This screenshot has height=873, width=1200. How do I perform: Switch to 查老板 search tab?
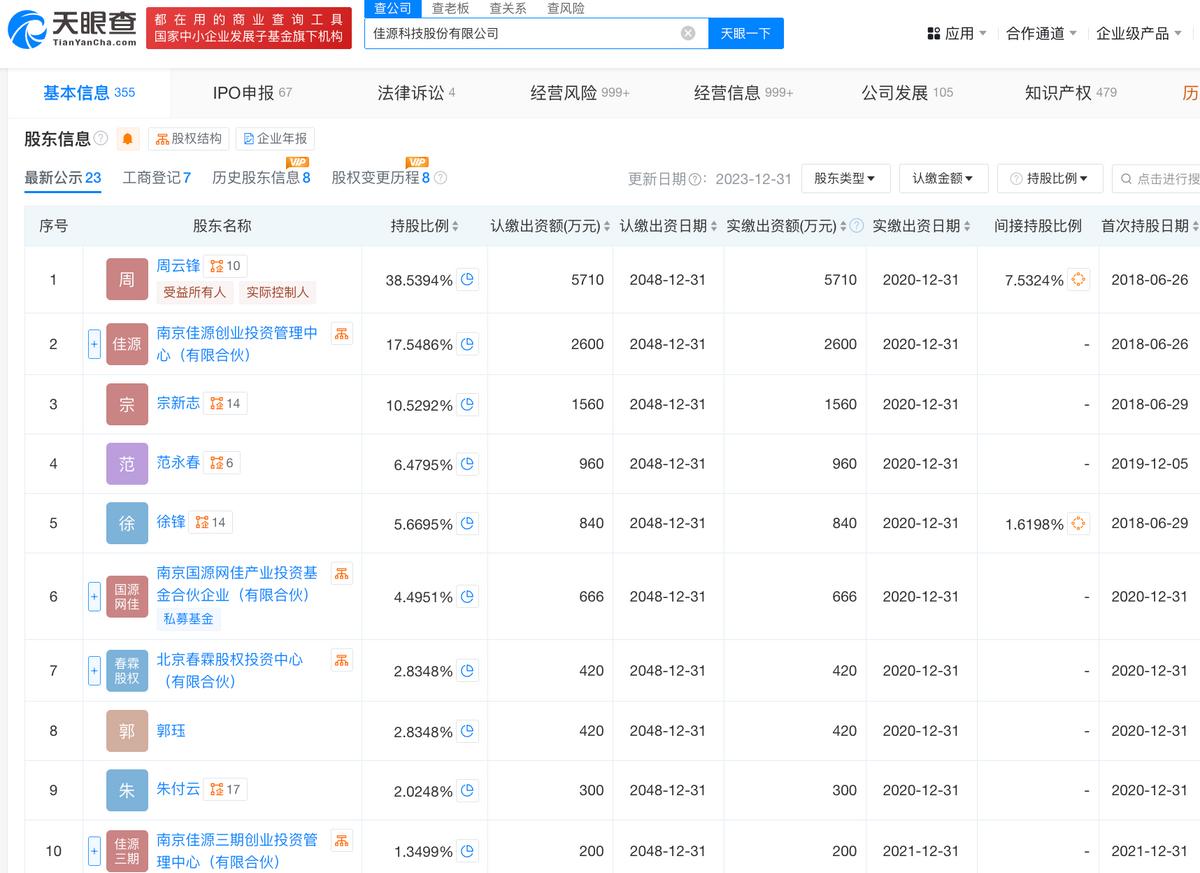click(450, 8)
